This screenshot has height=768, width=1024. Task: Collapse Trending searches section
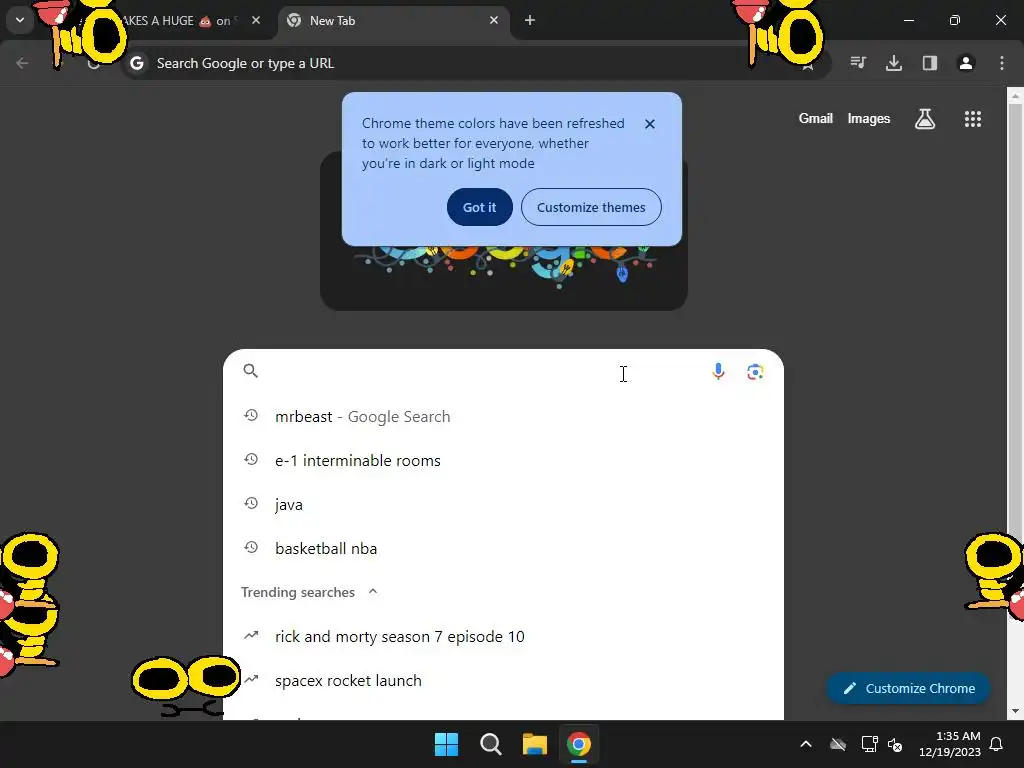[x=373, y=592]
